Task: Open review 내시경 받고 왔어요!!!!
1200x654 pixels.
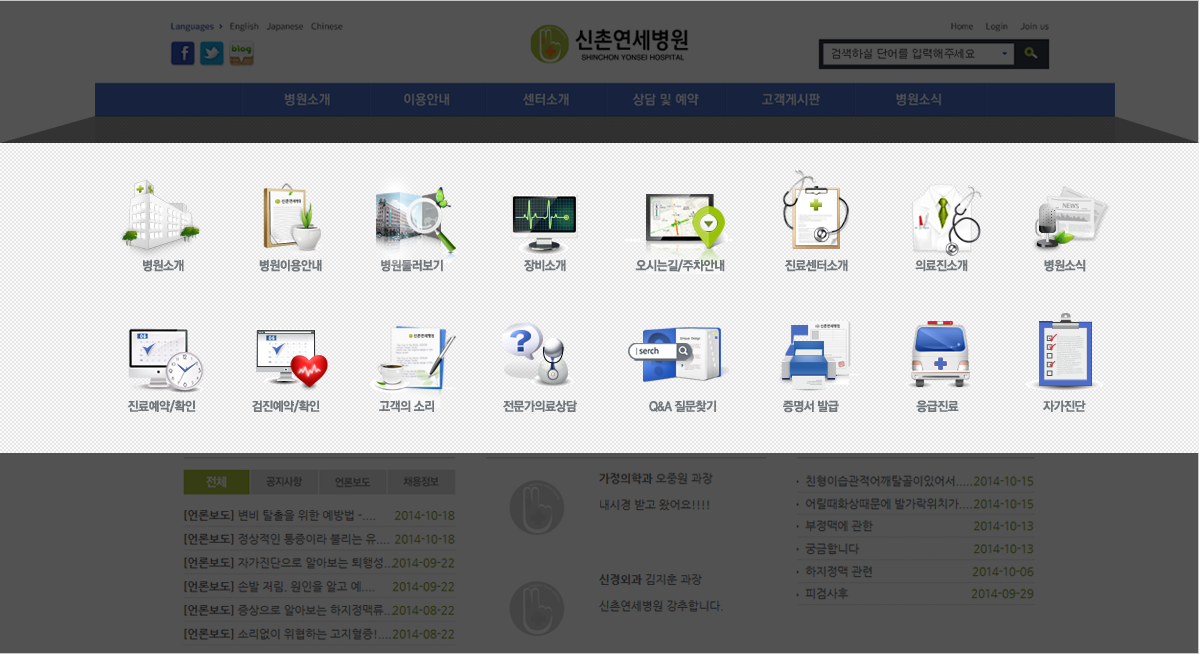Action: click(655, 505)
